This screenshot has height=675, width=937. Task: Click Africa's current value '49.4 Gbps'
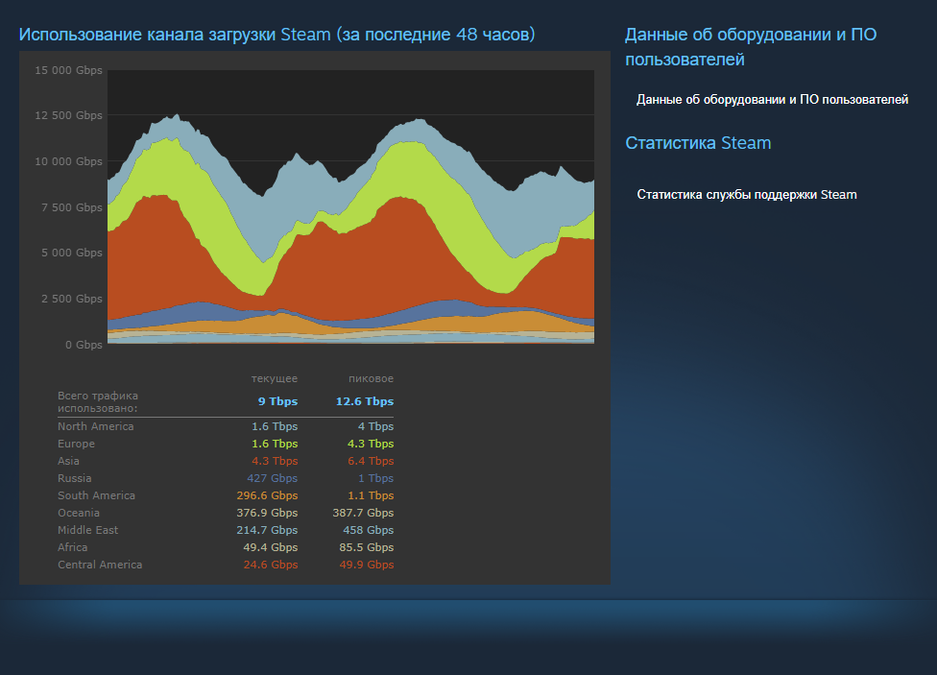(x=270, y=548)
